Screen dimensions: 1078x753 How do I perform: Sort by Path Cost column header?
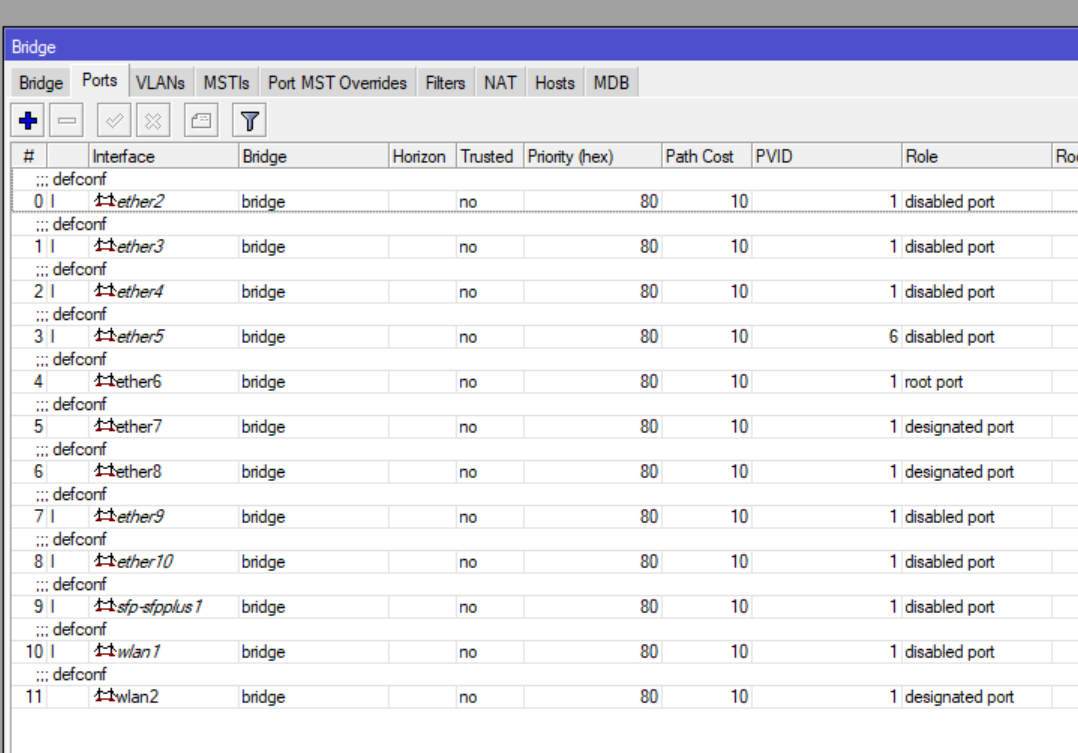(706, 156)
